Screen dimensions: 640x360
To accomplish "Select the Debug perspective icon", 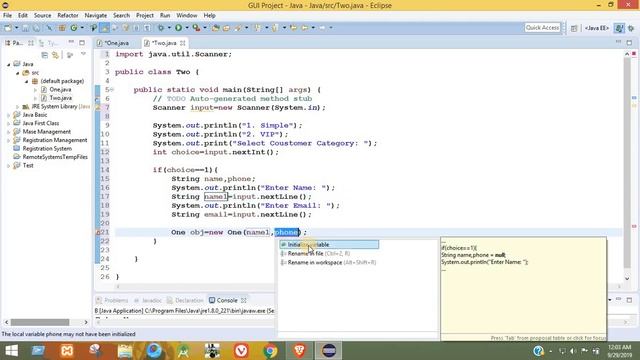I will (x=631, y=28).
